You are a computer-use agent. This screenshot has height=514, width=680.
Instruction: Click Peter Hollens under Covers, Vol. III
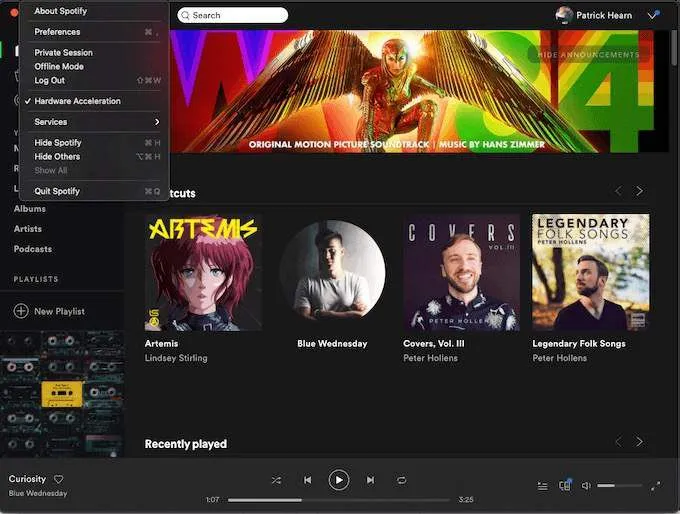tap(430, 358)
